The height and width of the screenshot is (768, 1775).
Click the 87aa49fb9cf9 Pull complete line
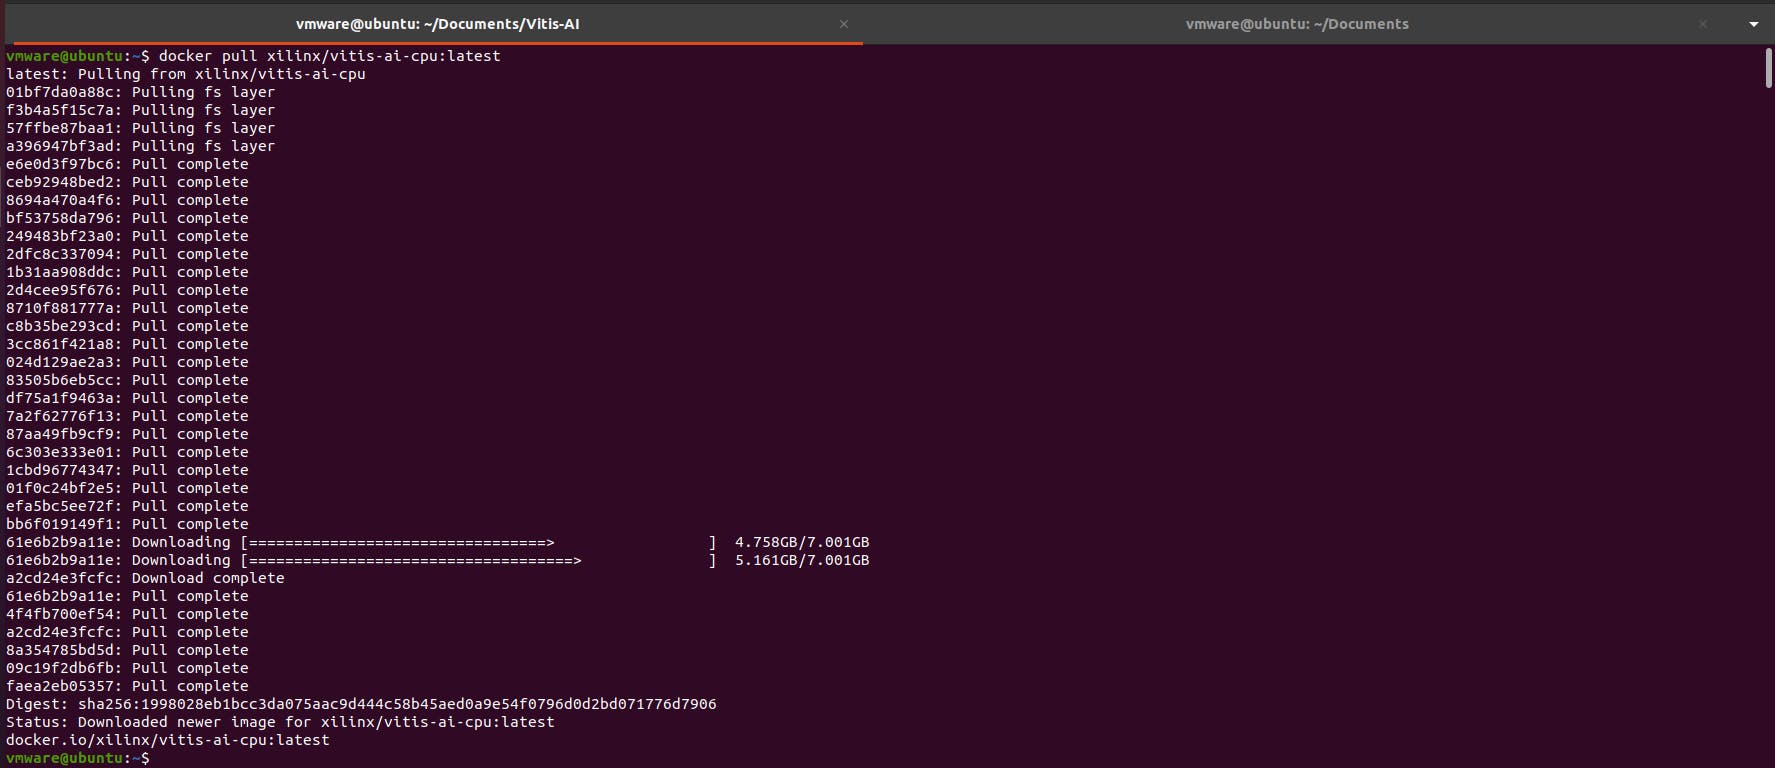click(127, 434)
